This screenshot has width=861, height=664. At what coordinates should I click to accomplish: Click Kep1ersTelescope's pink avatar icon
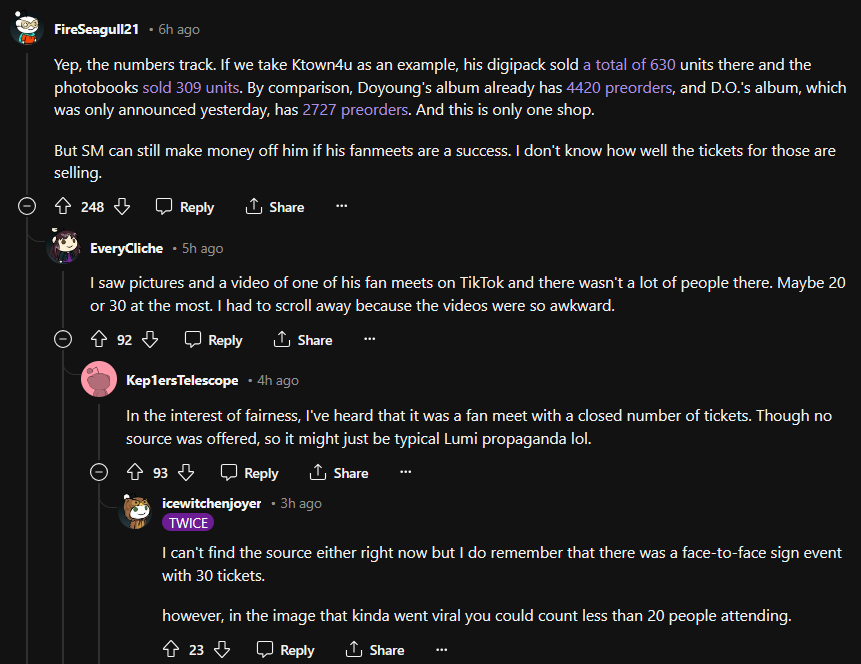pyautogui.click(x=100, y=380)
